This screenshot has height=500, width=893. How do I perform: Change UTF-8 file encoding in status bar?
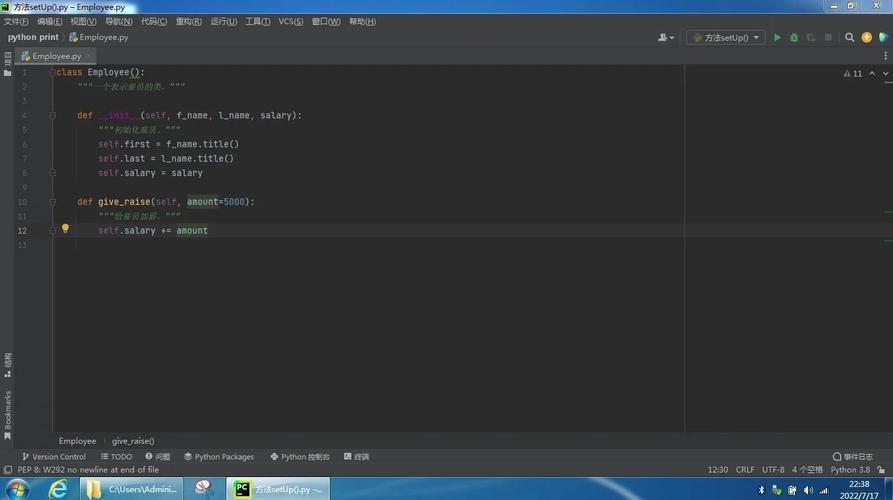(773, 470)
